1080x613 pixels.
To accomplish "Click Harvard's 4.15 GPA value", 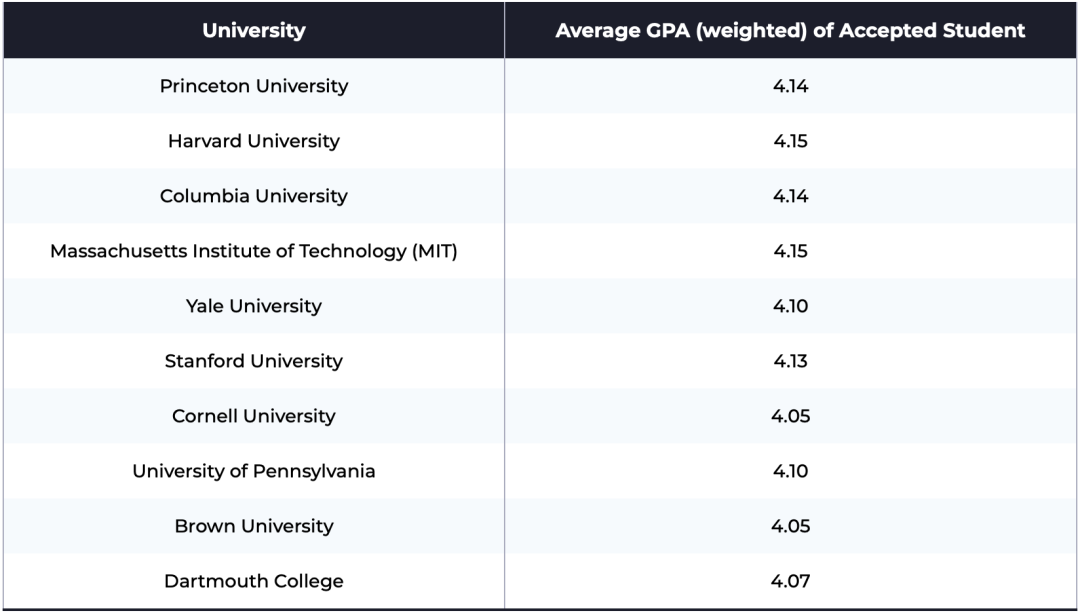I will (x=790, y=141).
